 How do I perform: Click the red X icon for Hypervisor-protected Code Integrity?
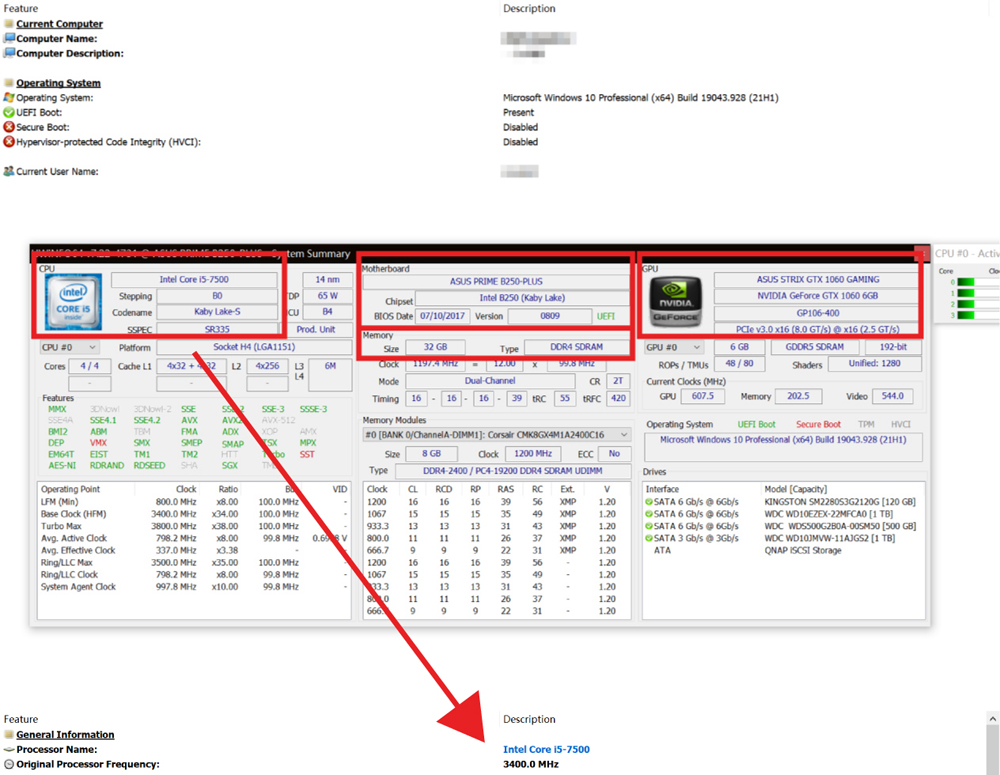tap(9, 142)
